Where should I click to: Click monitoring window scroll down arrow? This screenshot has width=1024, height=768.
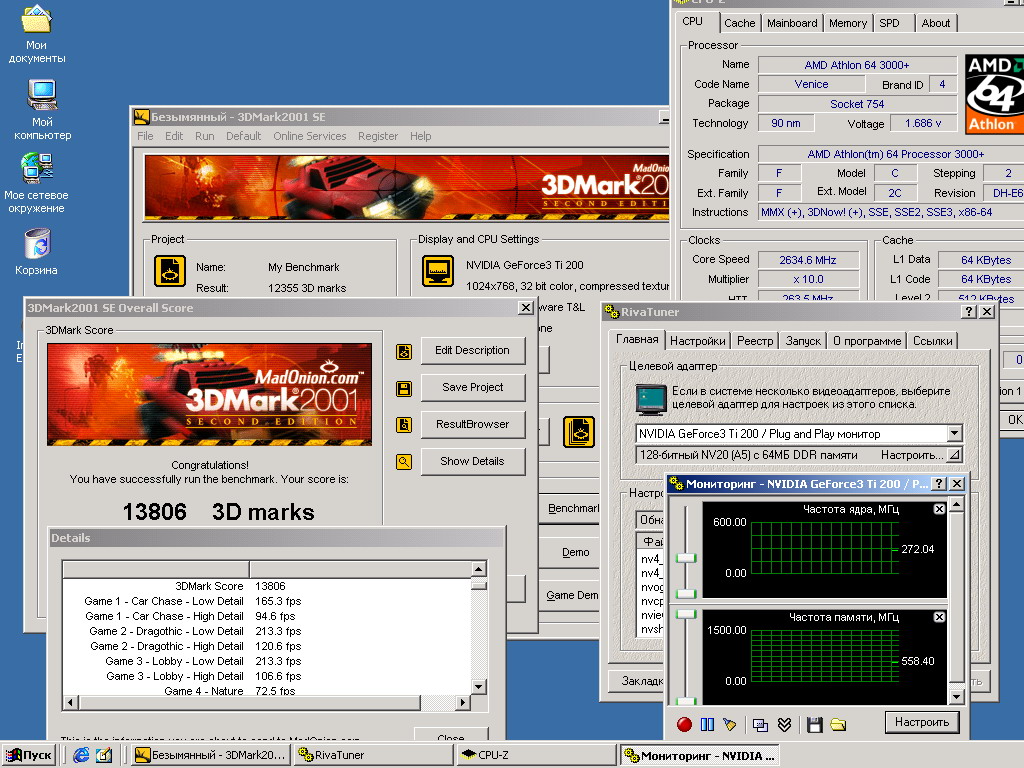[x=956, y=696]
